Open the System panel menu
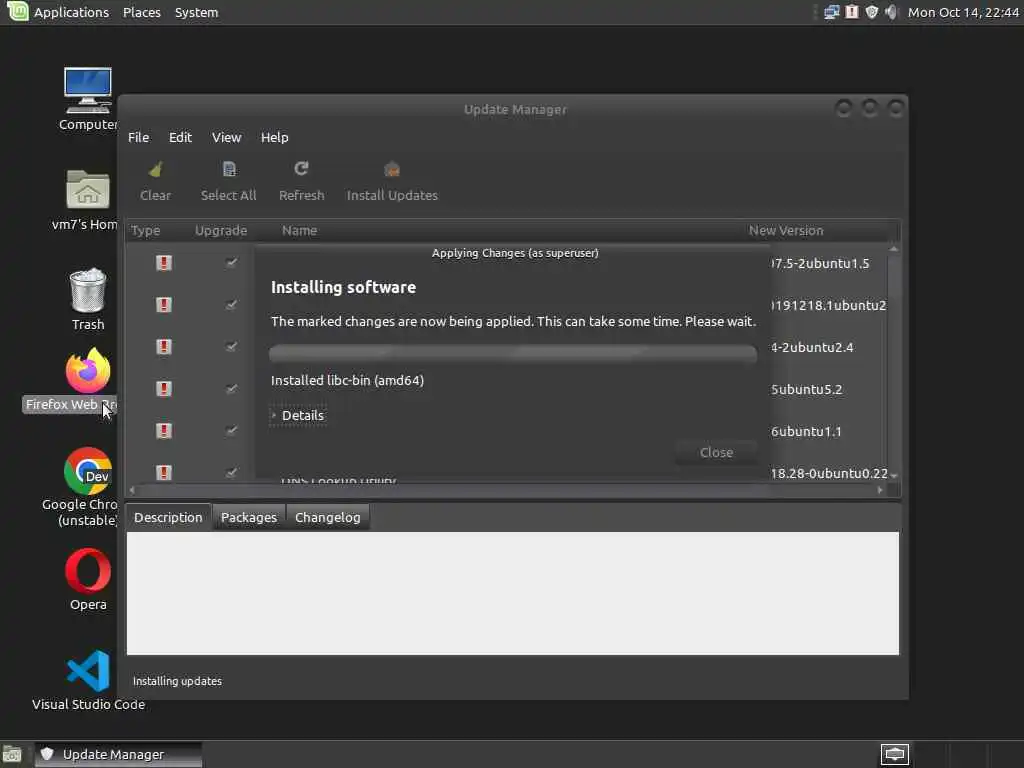Screen dimensions: 1024x768 pyautogui.click(x=196, y=12)
